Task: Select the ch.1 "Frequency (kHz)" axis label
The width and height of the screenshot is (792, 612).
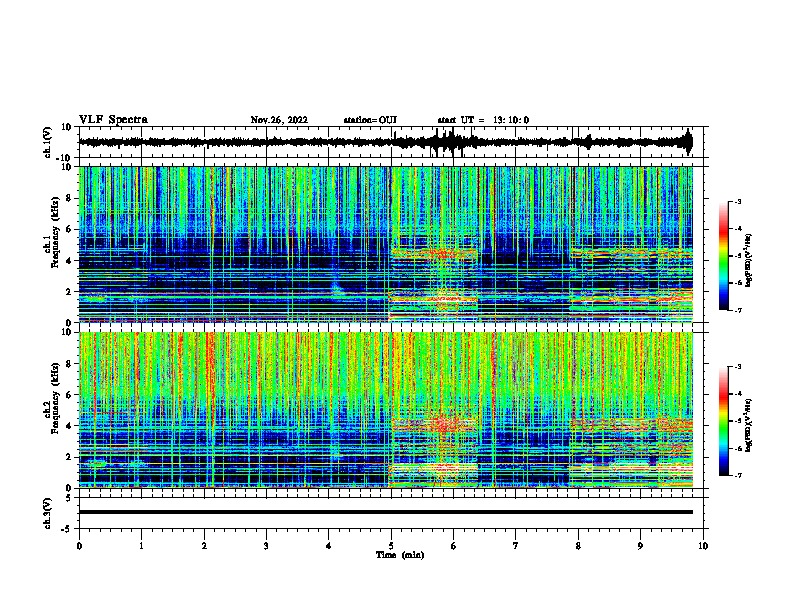Action: [55, 233]
